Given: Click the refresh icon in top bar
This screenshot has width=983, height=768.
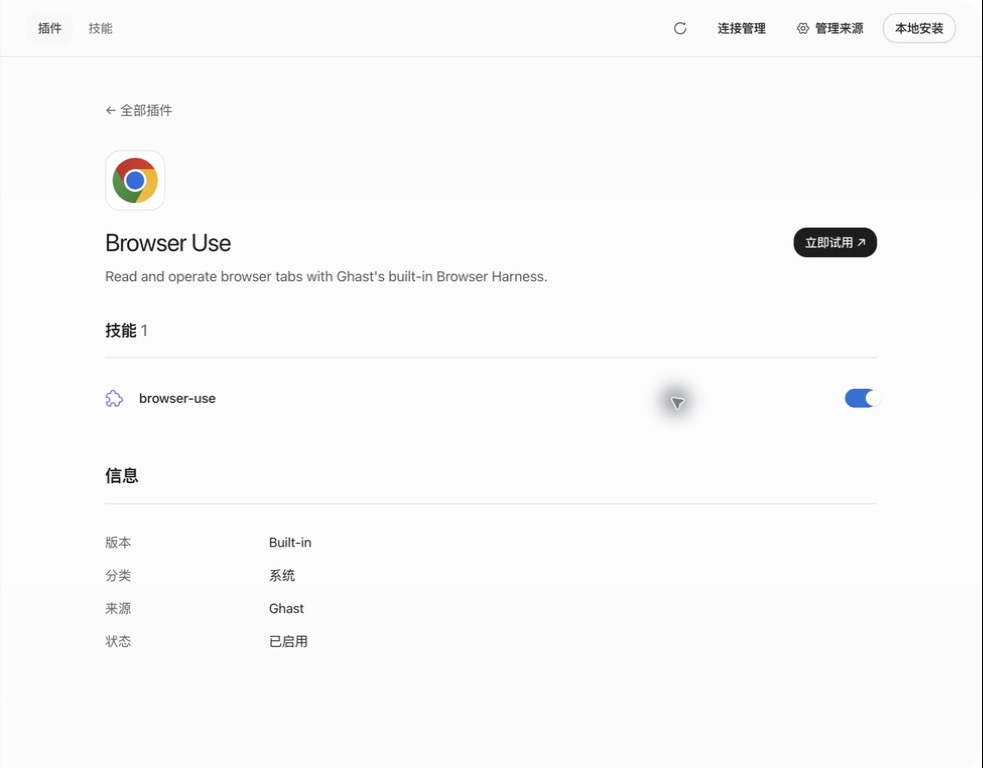Looking at the screenshot, I should (x=680, y=28).
